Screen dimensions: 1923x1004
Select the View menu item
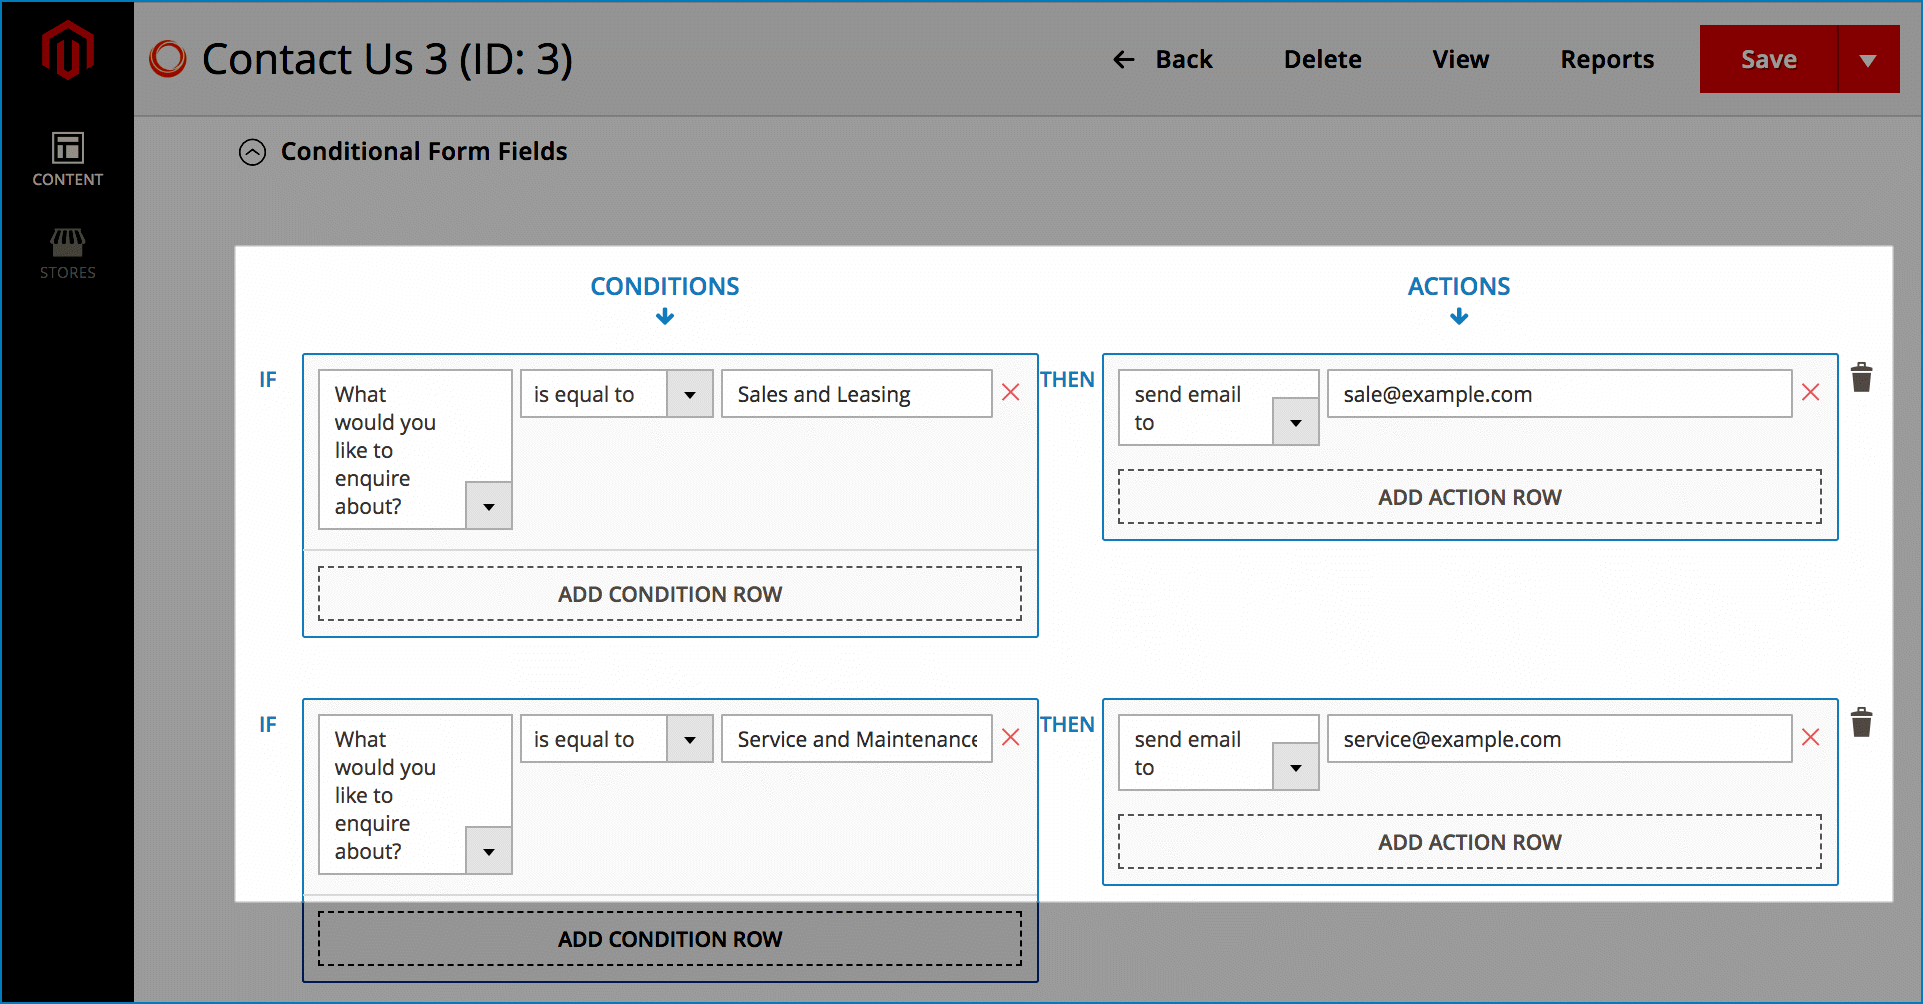(x=1460, y=60)
